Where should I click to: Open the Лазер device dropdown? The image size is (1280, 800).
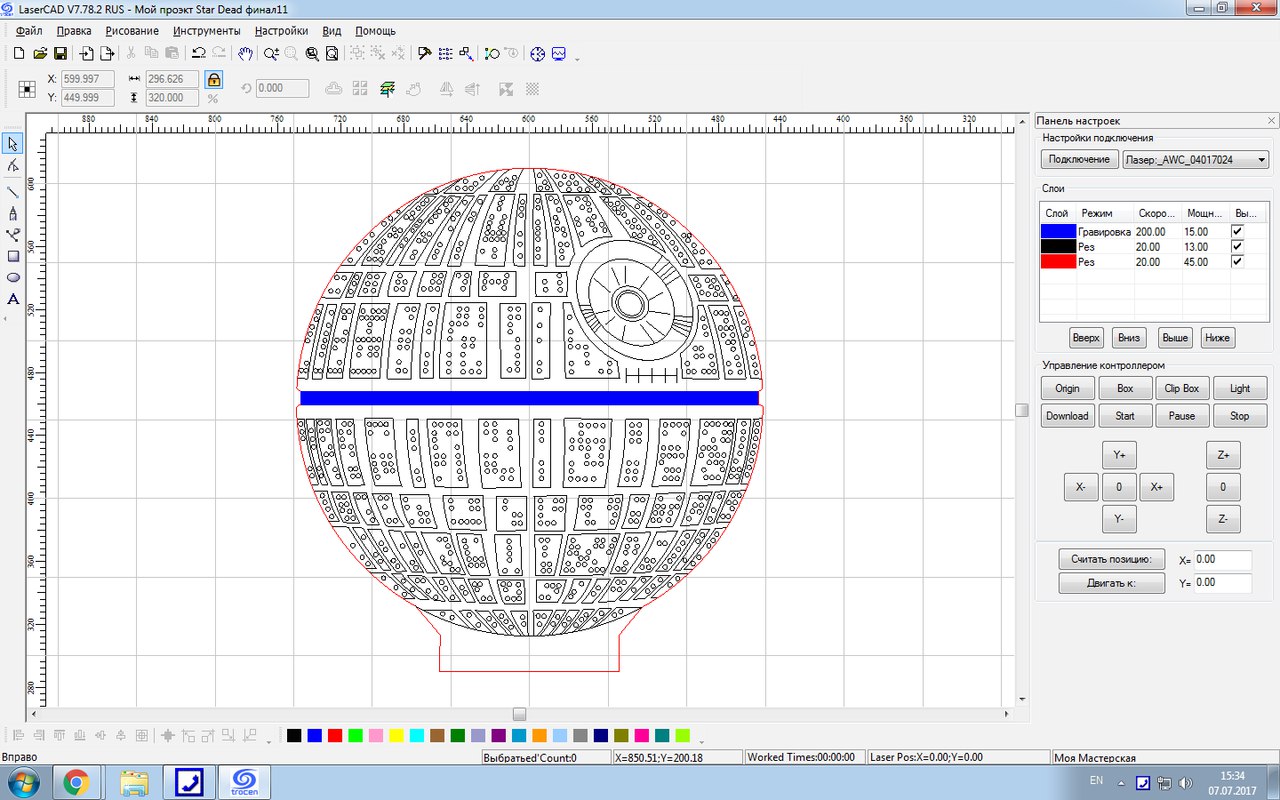[x=1261, y=159]
